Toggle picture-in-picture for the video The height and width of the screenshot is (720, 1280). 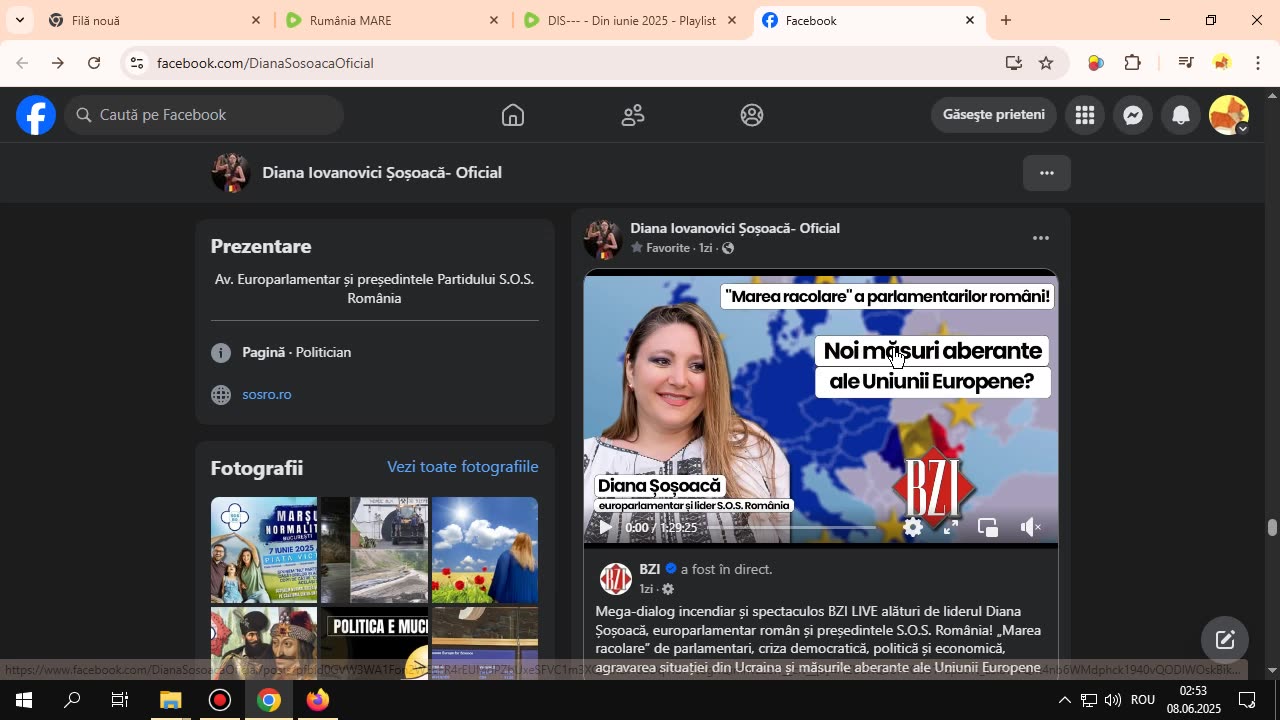(x=988, y=527)
